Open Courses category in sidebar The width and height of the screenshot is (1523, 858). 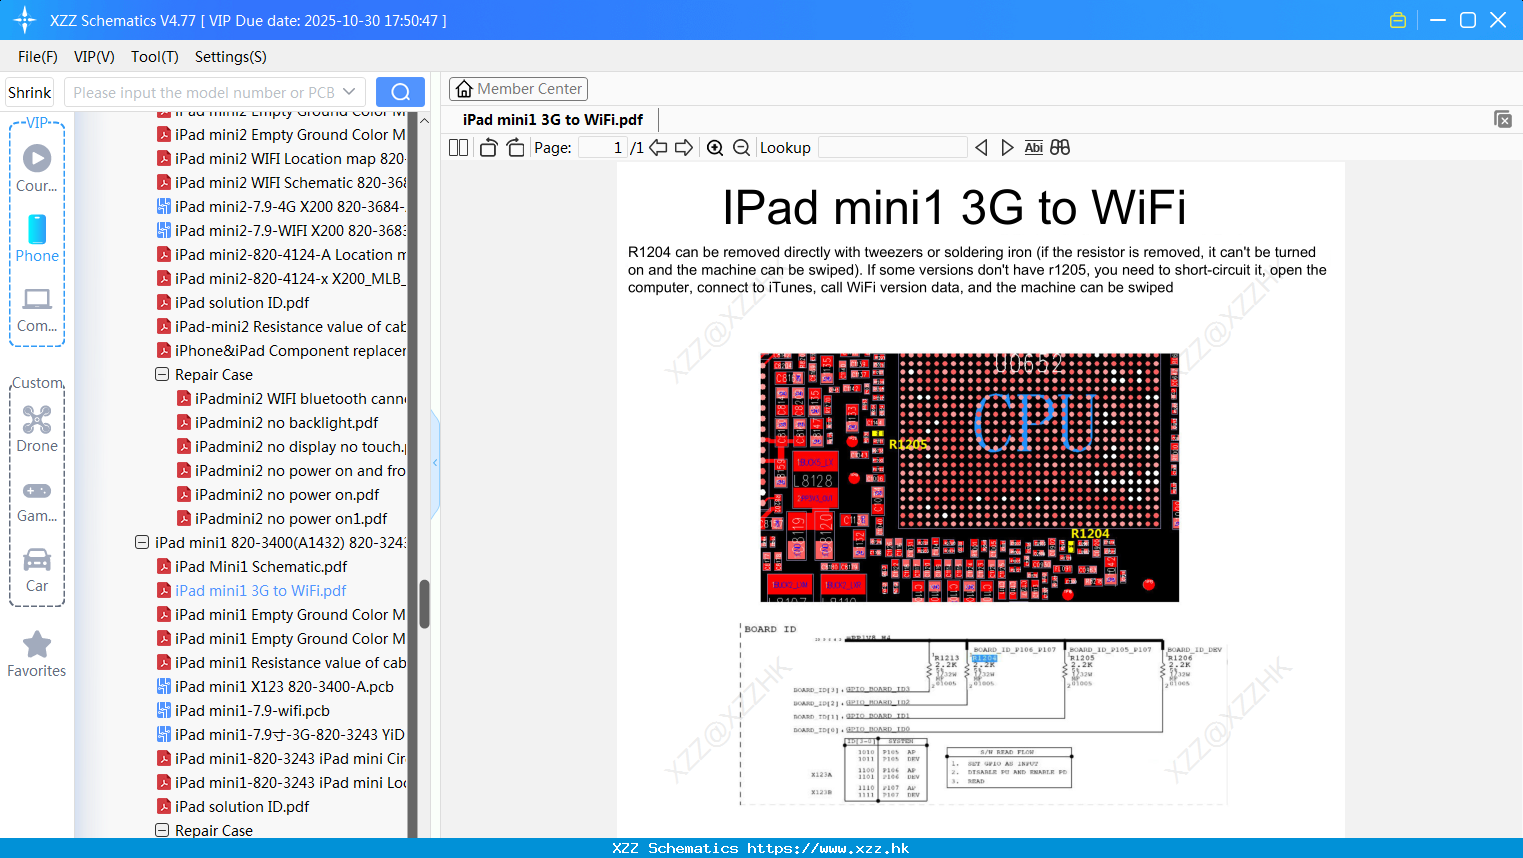click(x=37, y=167)
